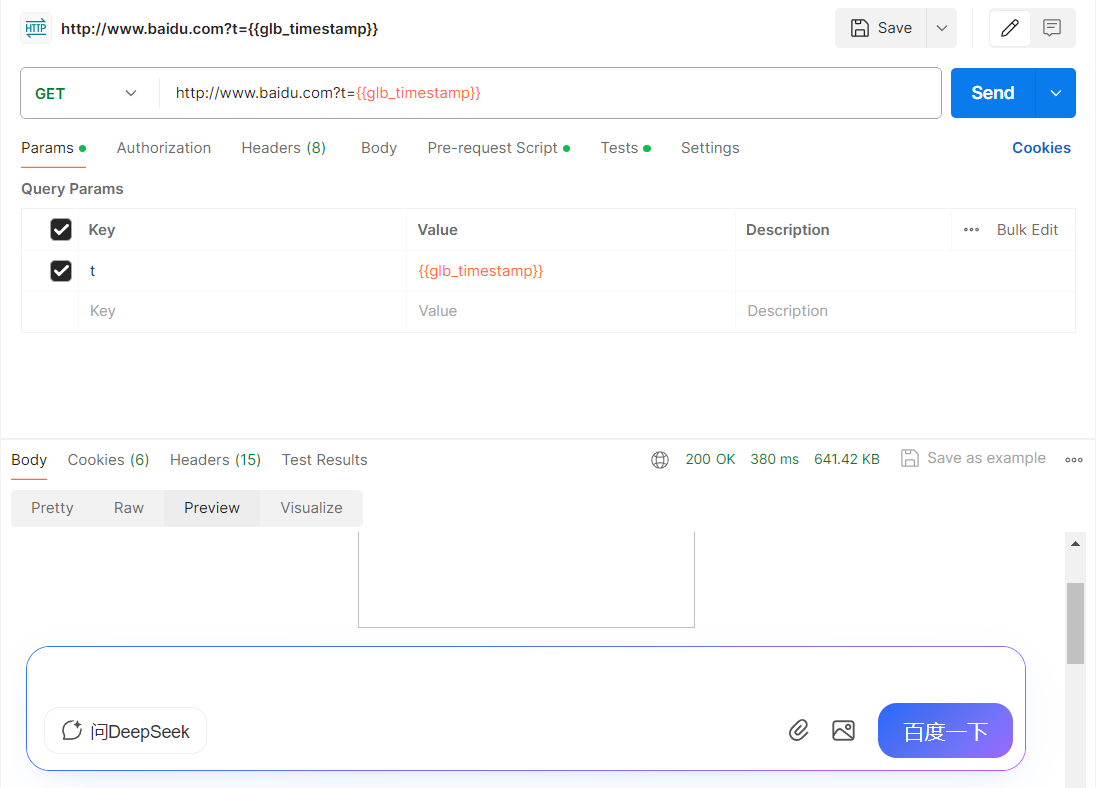Click the HTTP request type icon
Image resolution: width=1111 pixels, height=788 pixels.
pos(35,28)
